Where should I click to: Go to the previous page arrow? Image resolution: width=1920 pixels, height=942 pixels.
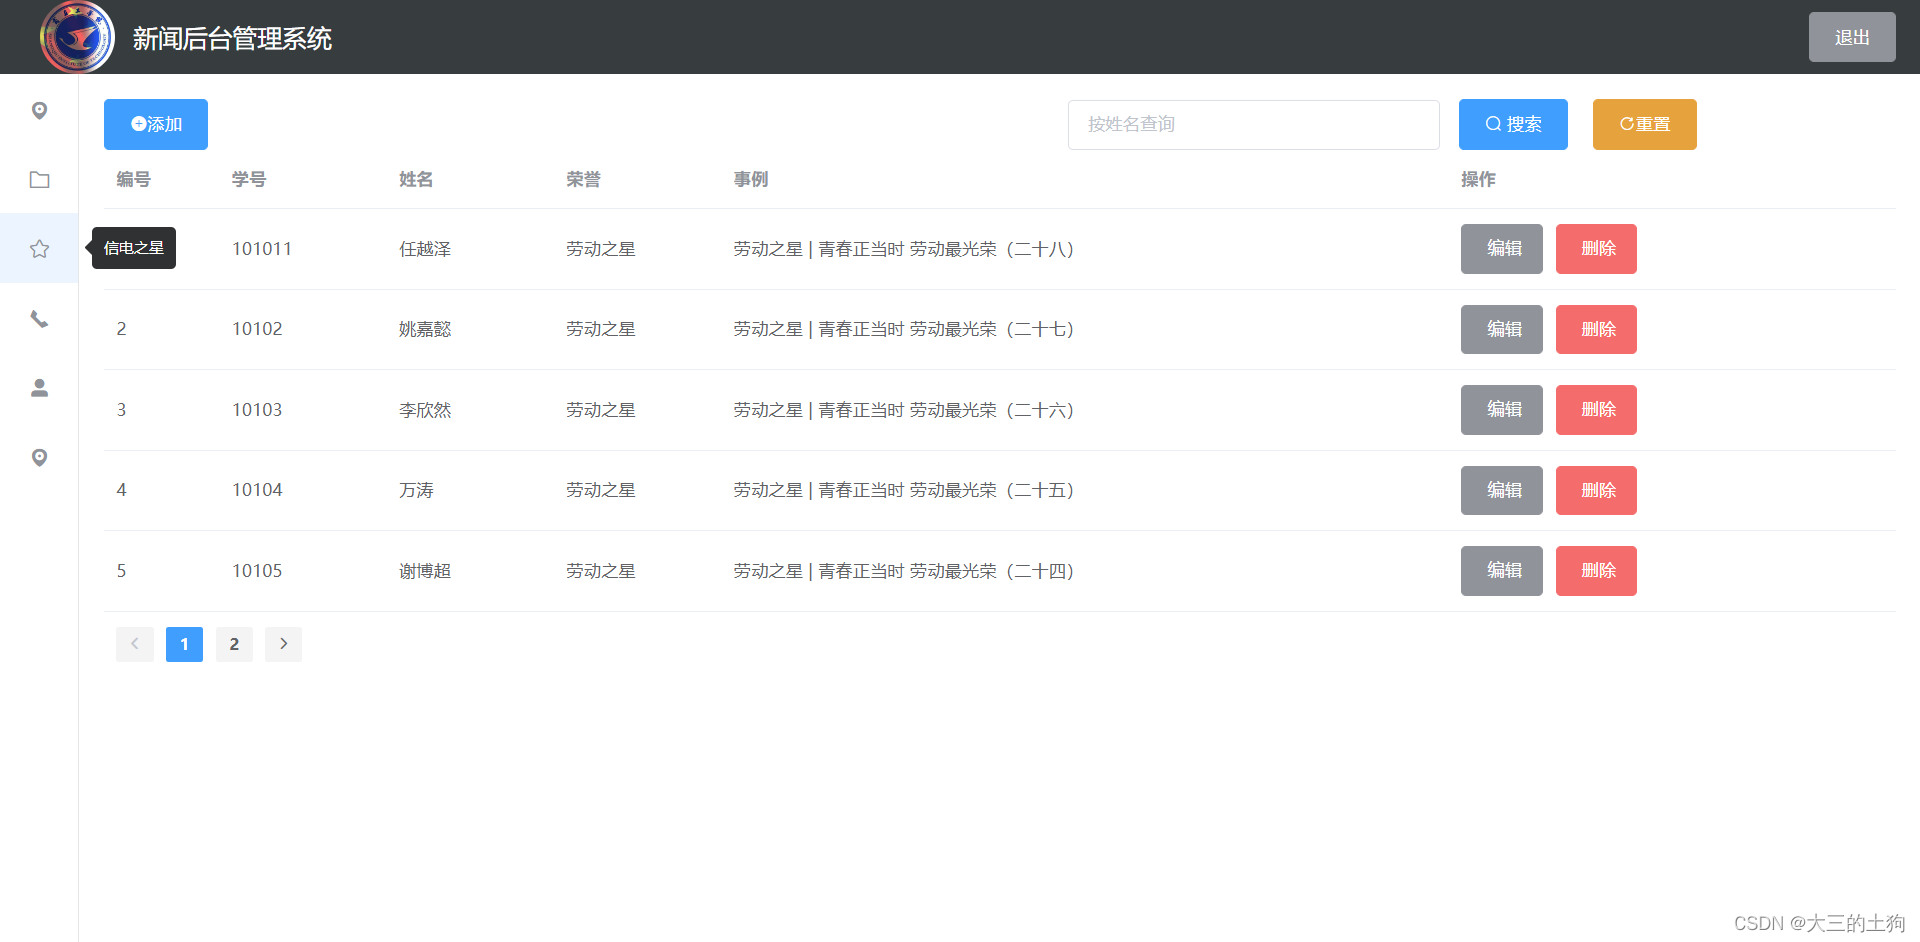pos(135,644)
